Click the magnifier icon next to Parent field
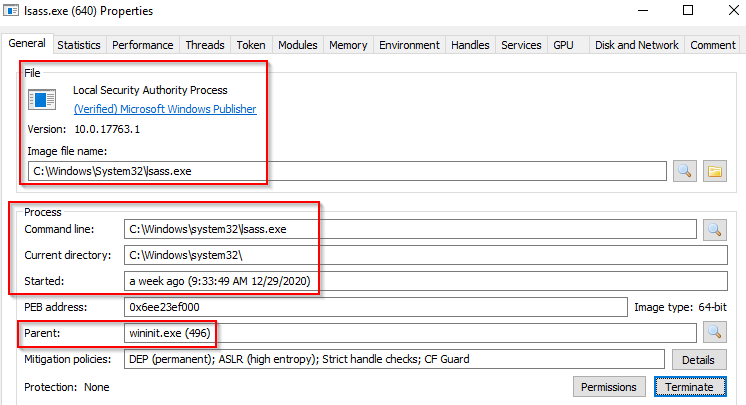 pos(714,332)
